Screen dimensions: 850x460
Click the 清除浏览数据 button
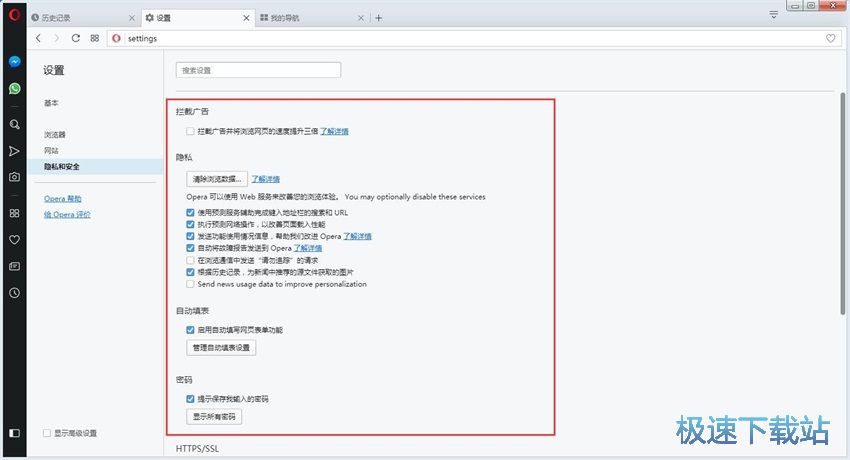tap(217, 179)
